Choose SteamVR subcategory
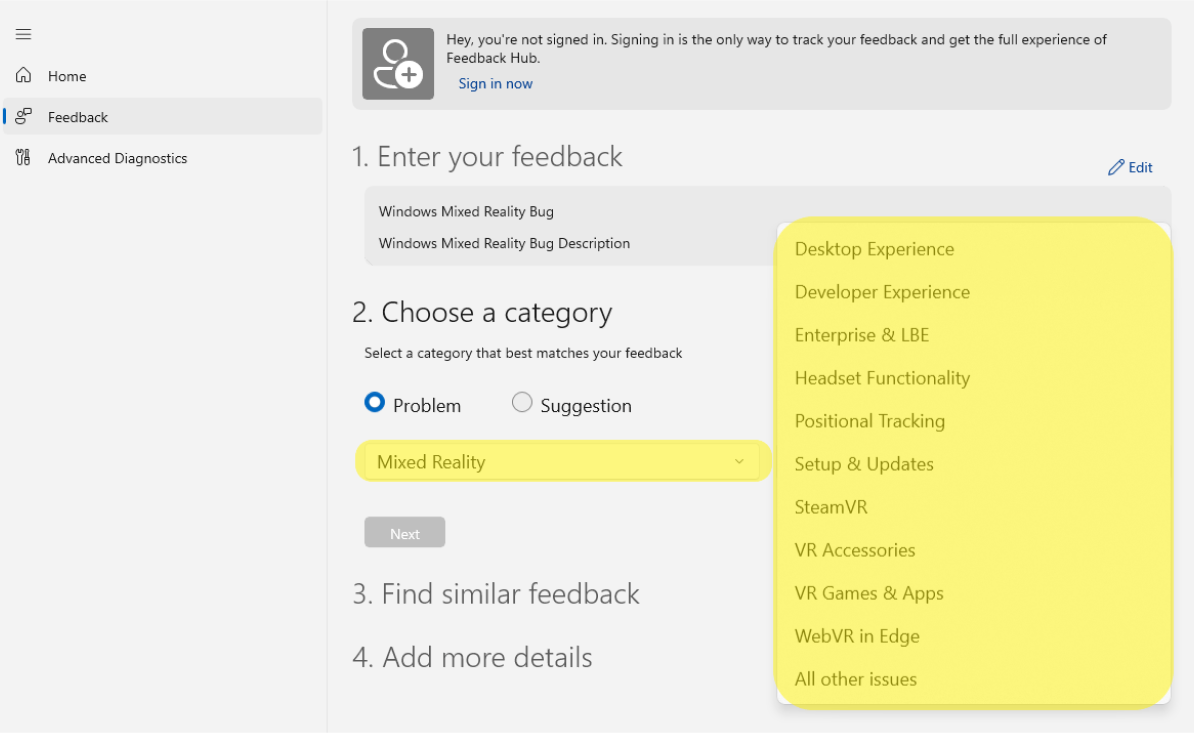This screenshot has width=1194, height=733. pyautogui.click(x=973, y=507)
